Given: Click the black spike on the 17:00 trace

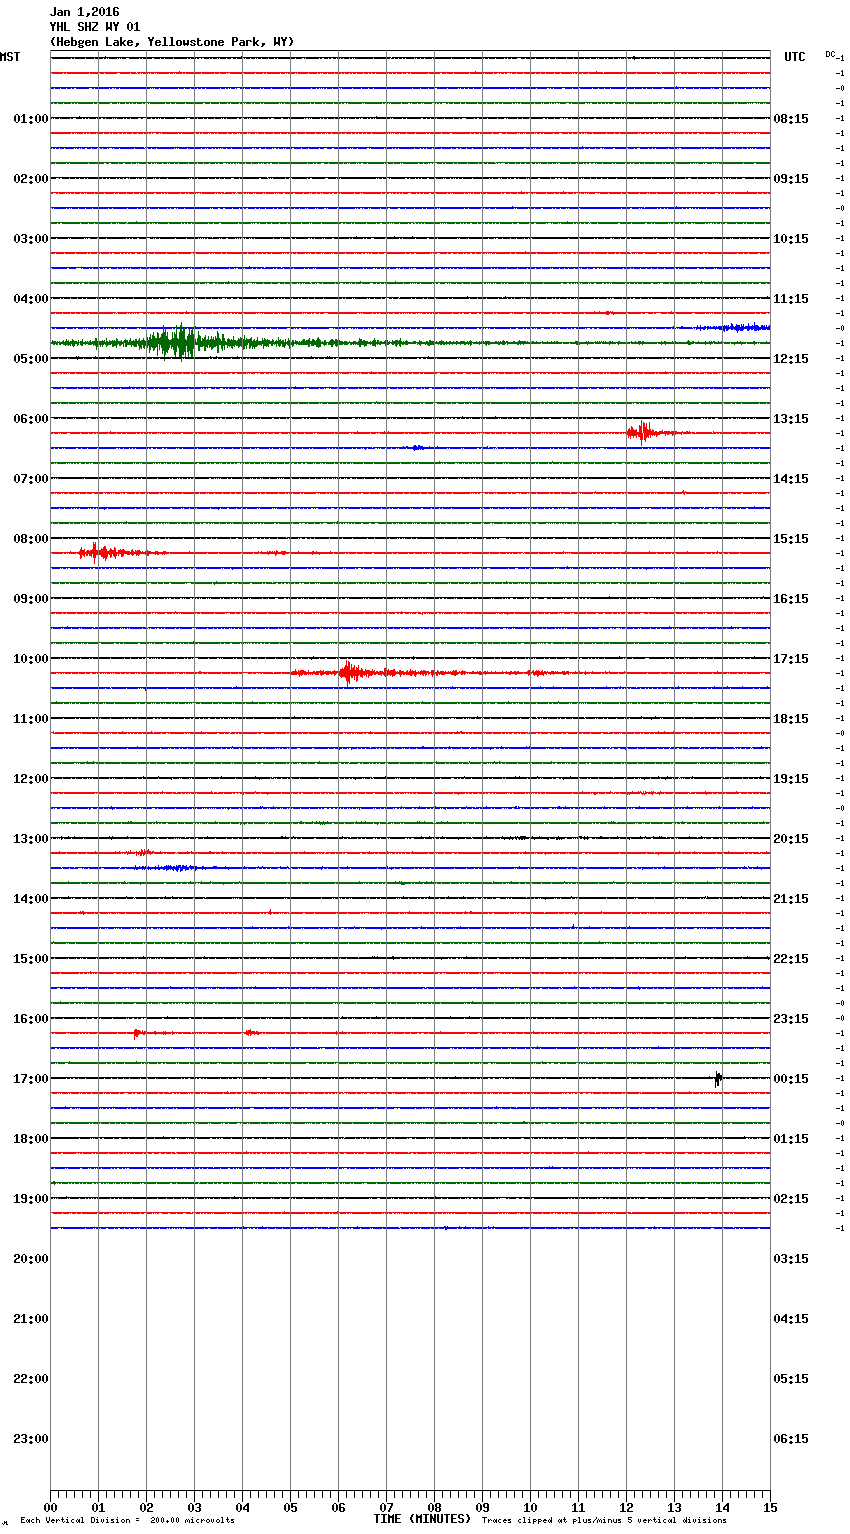Looking at the screenshot, I should (x=718, y=1078).
